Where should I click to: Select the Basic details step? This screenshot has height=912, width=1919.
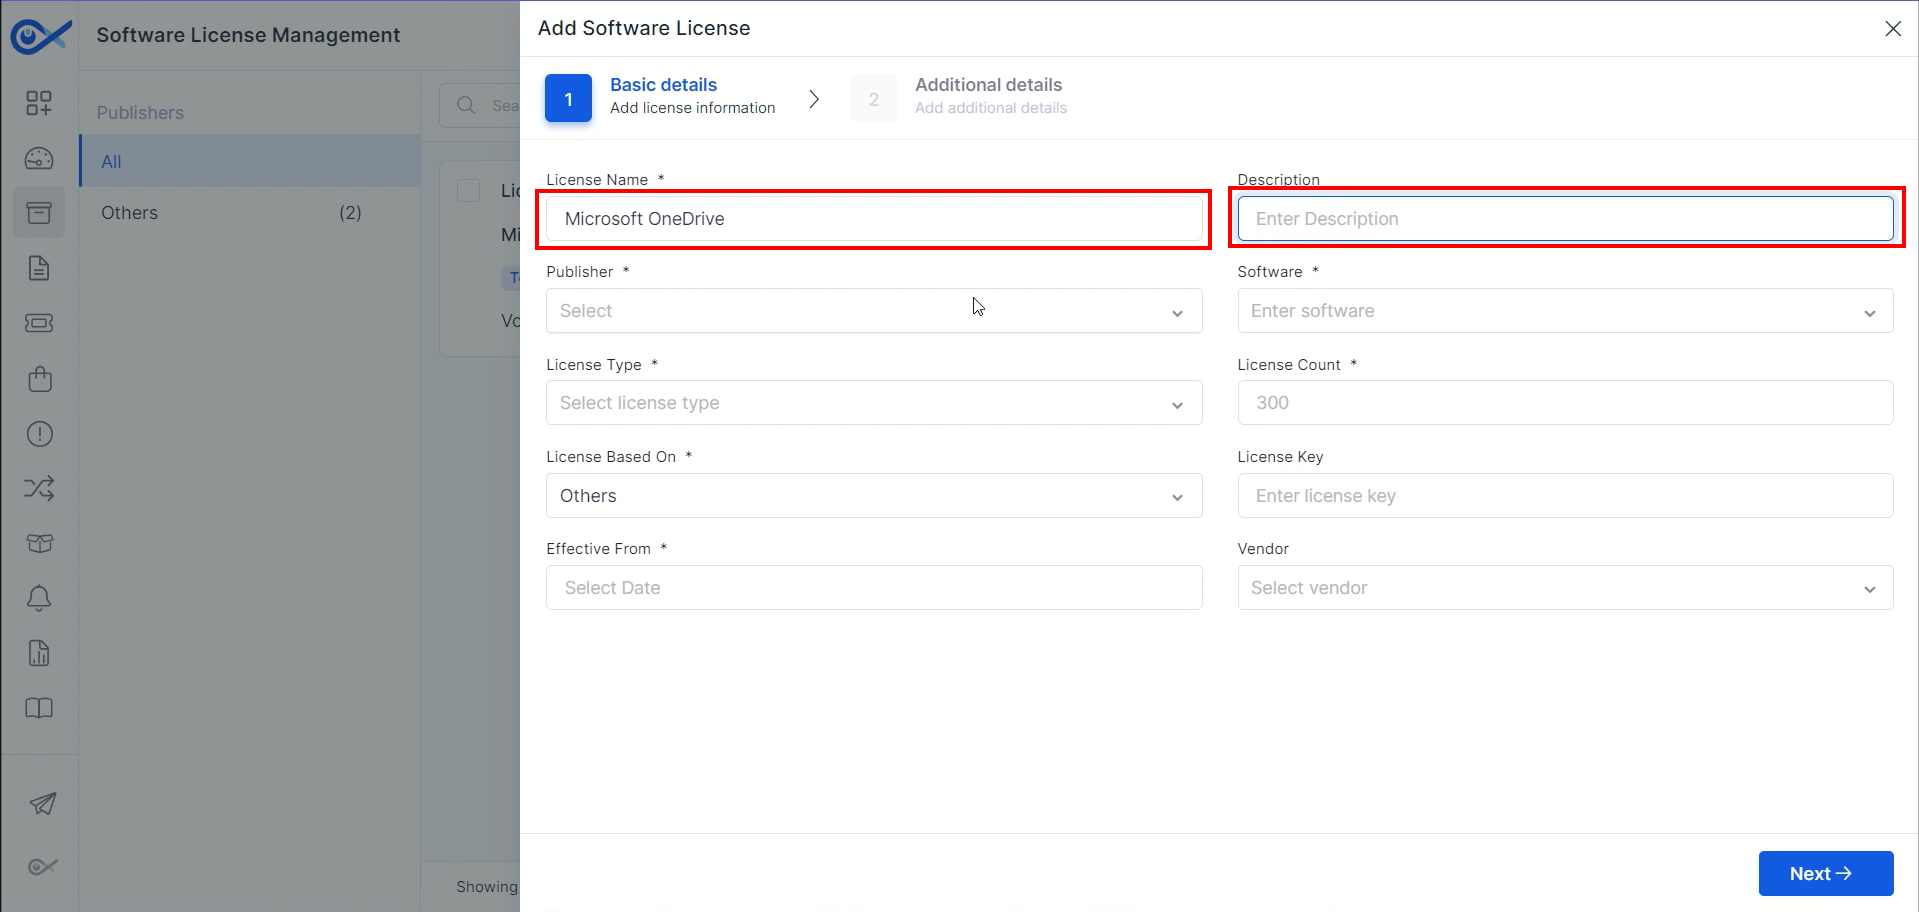pos(663,96)
